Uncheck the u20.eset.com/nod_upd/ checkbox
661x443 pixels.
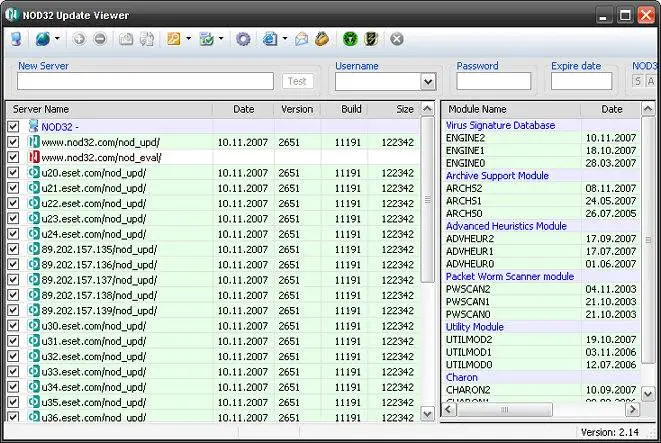coord(13,172)
